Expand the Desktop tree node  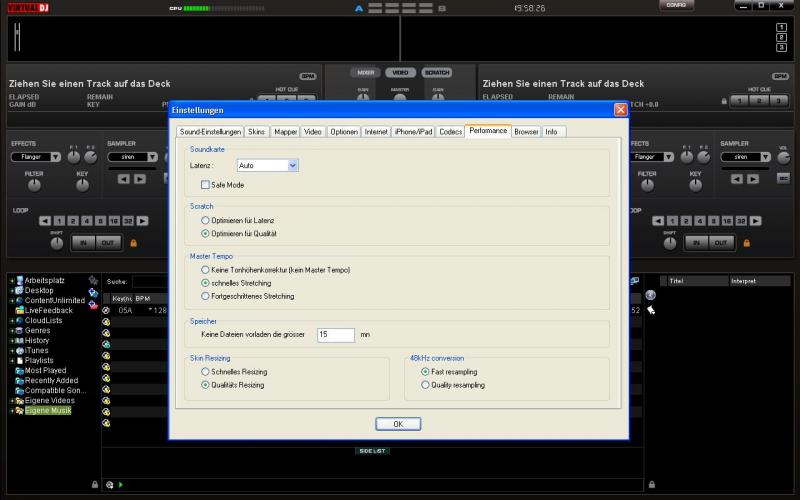[12, 291]
